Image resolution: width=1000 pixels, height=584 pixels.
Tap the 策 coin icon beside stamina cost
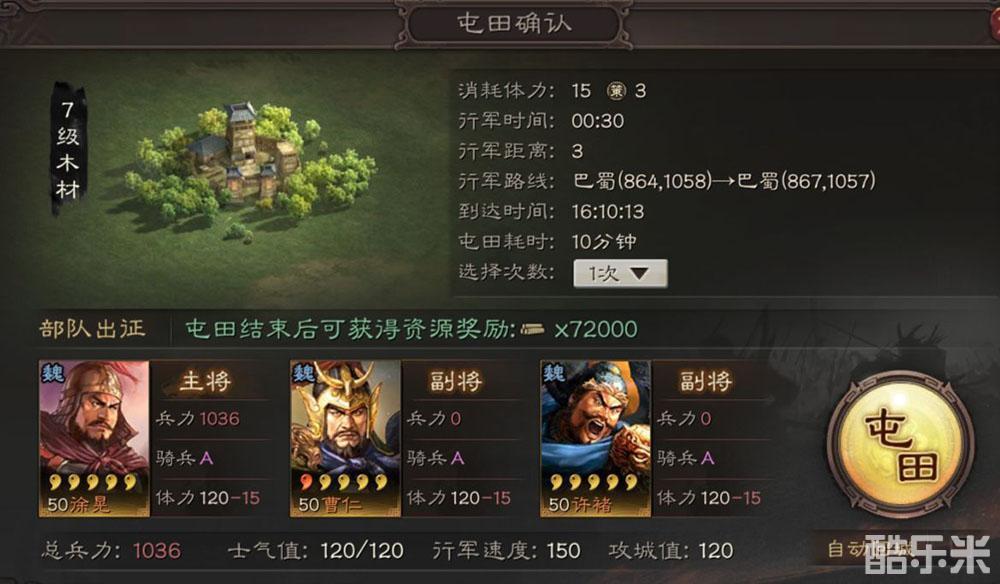pos(616,91)
